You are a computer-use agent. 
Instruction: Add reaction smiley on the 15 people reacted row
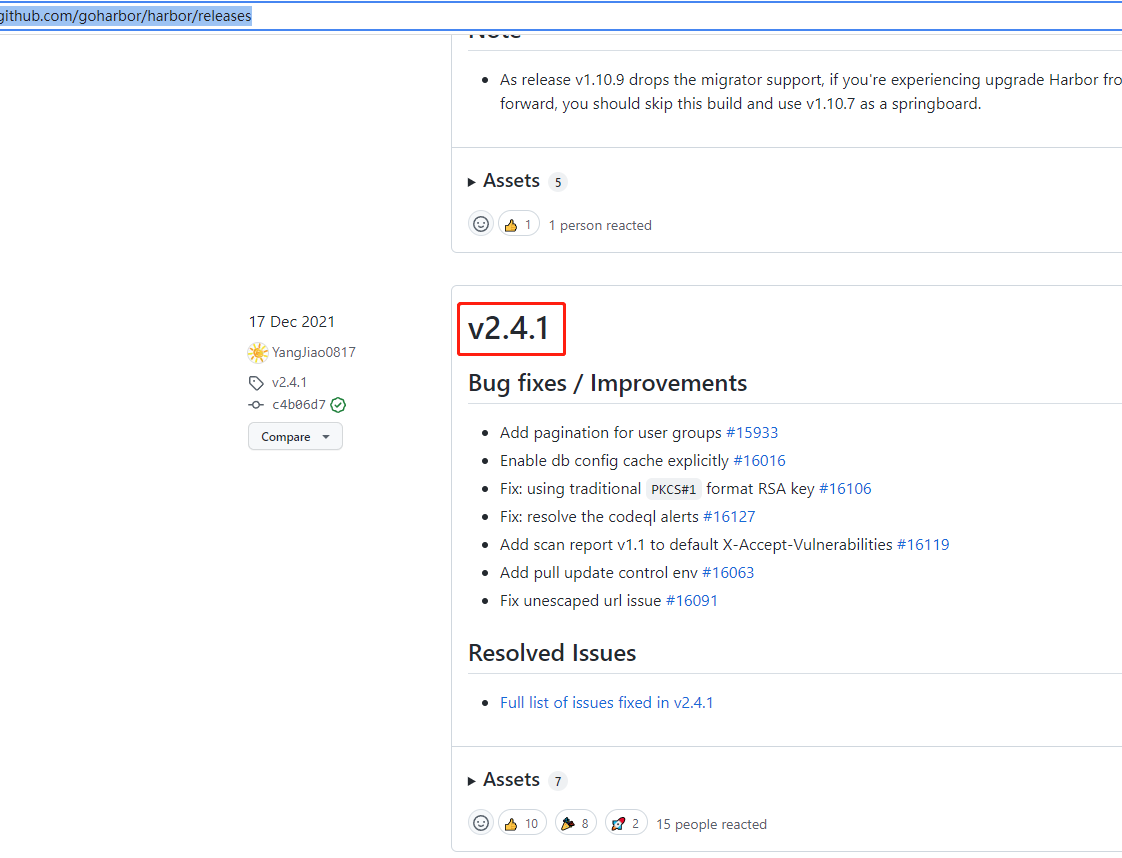coord(481,823)
